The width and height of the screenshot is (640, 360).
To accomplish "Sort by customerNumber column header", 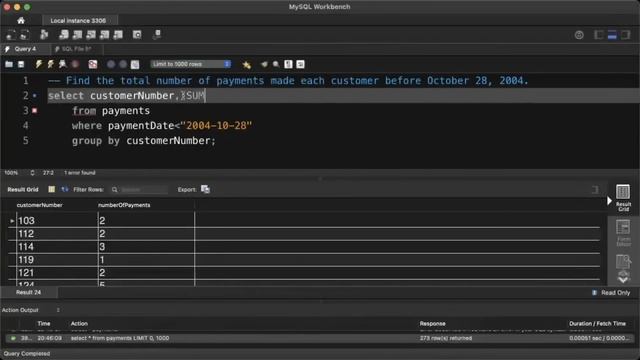I will pos(40,205).
